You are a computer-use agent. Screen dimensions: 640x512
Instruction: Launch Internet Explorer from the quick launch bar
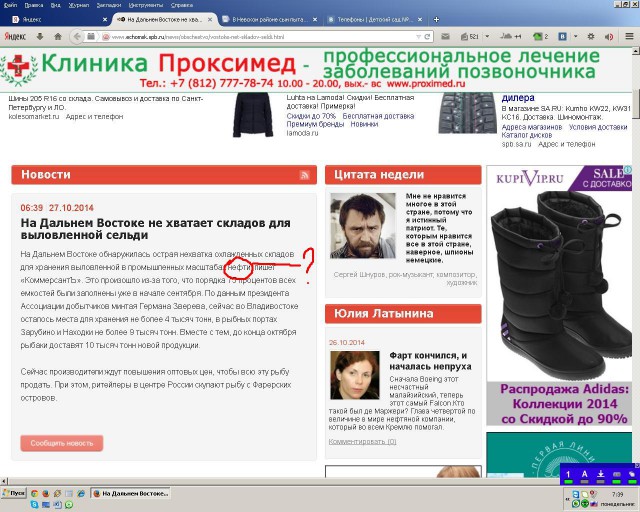tap(81, 494)
